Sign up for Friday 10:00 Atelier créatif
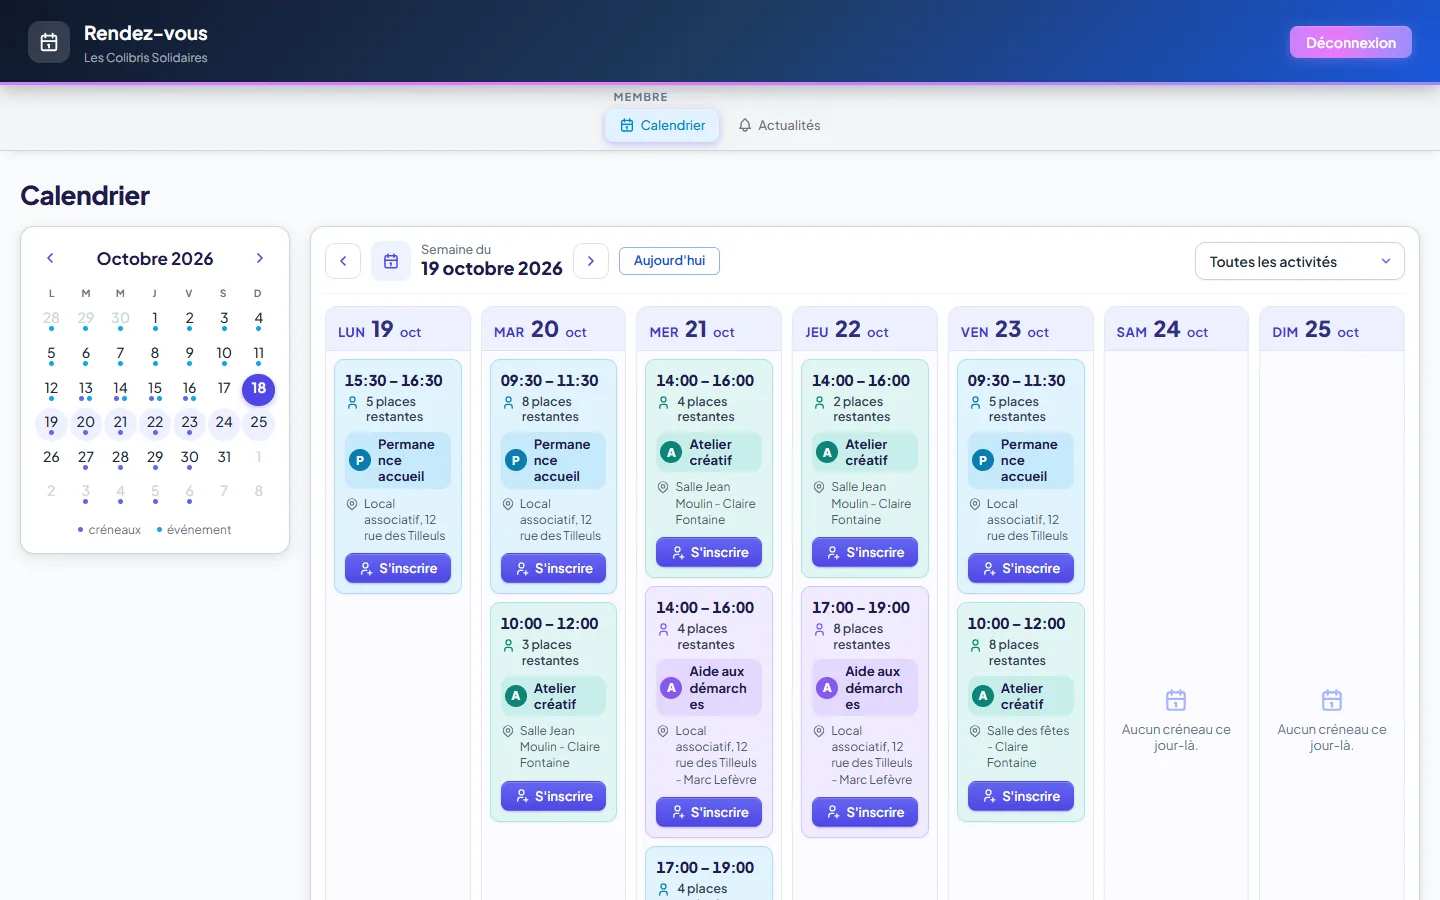1440x900 pixels. pos(1021,796)
